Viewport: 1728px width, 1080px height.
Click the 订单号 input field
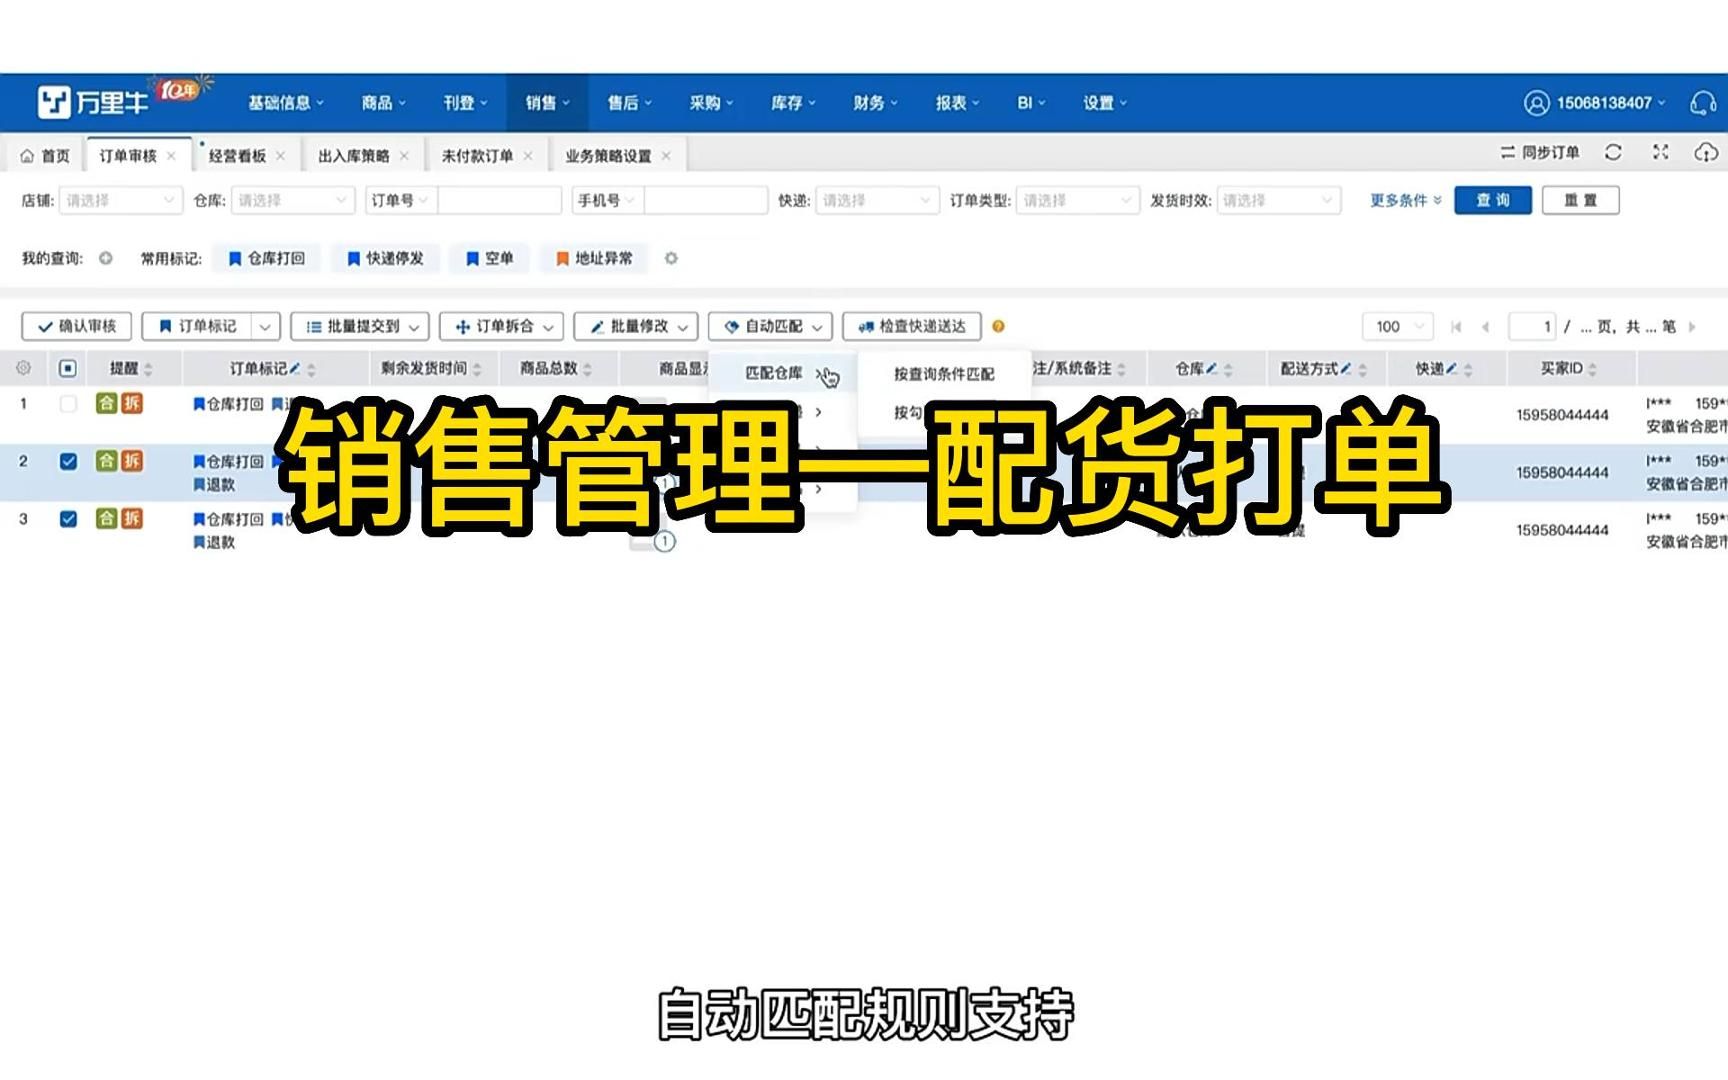499,200
